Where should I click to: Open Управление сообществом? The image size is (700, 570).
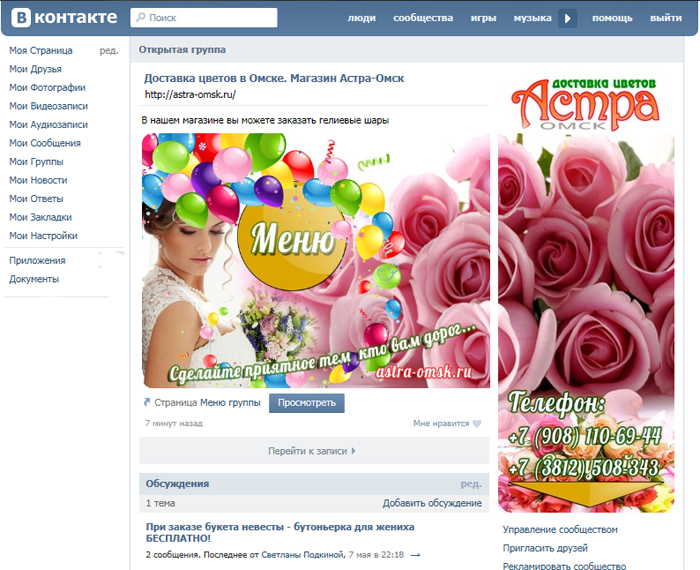[x=560, y=529]
